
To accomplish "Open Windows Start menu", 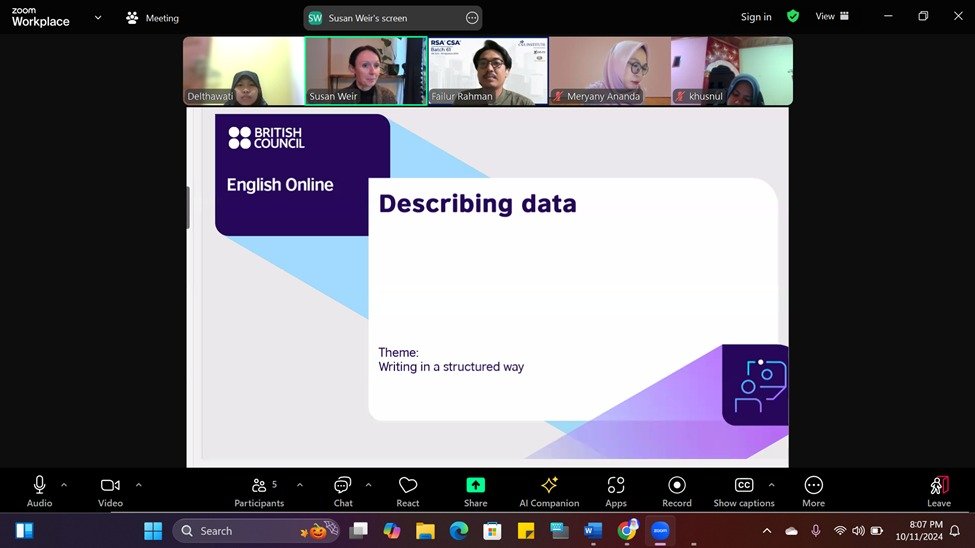I will (153, 531).
